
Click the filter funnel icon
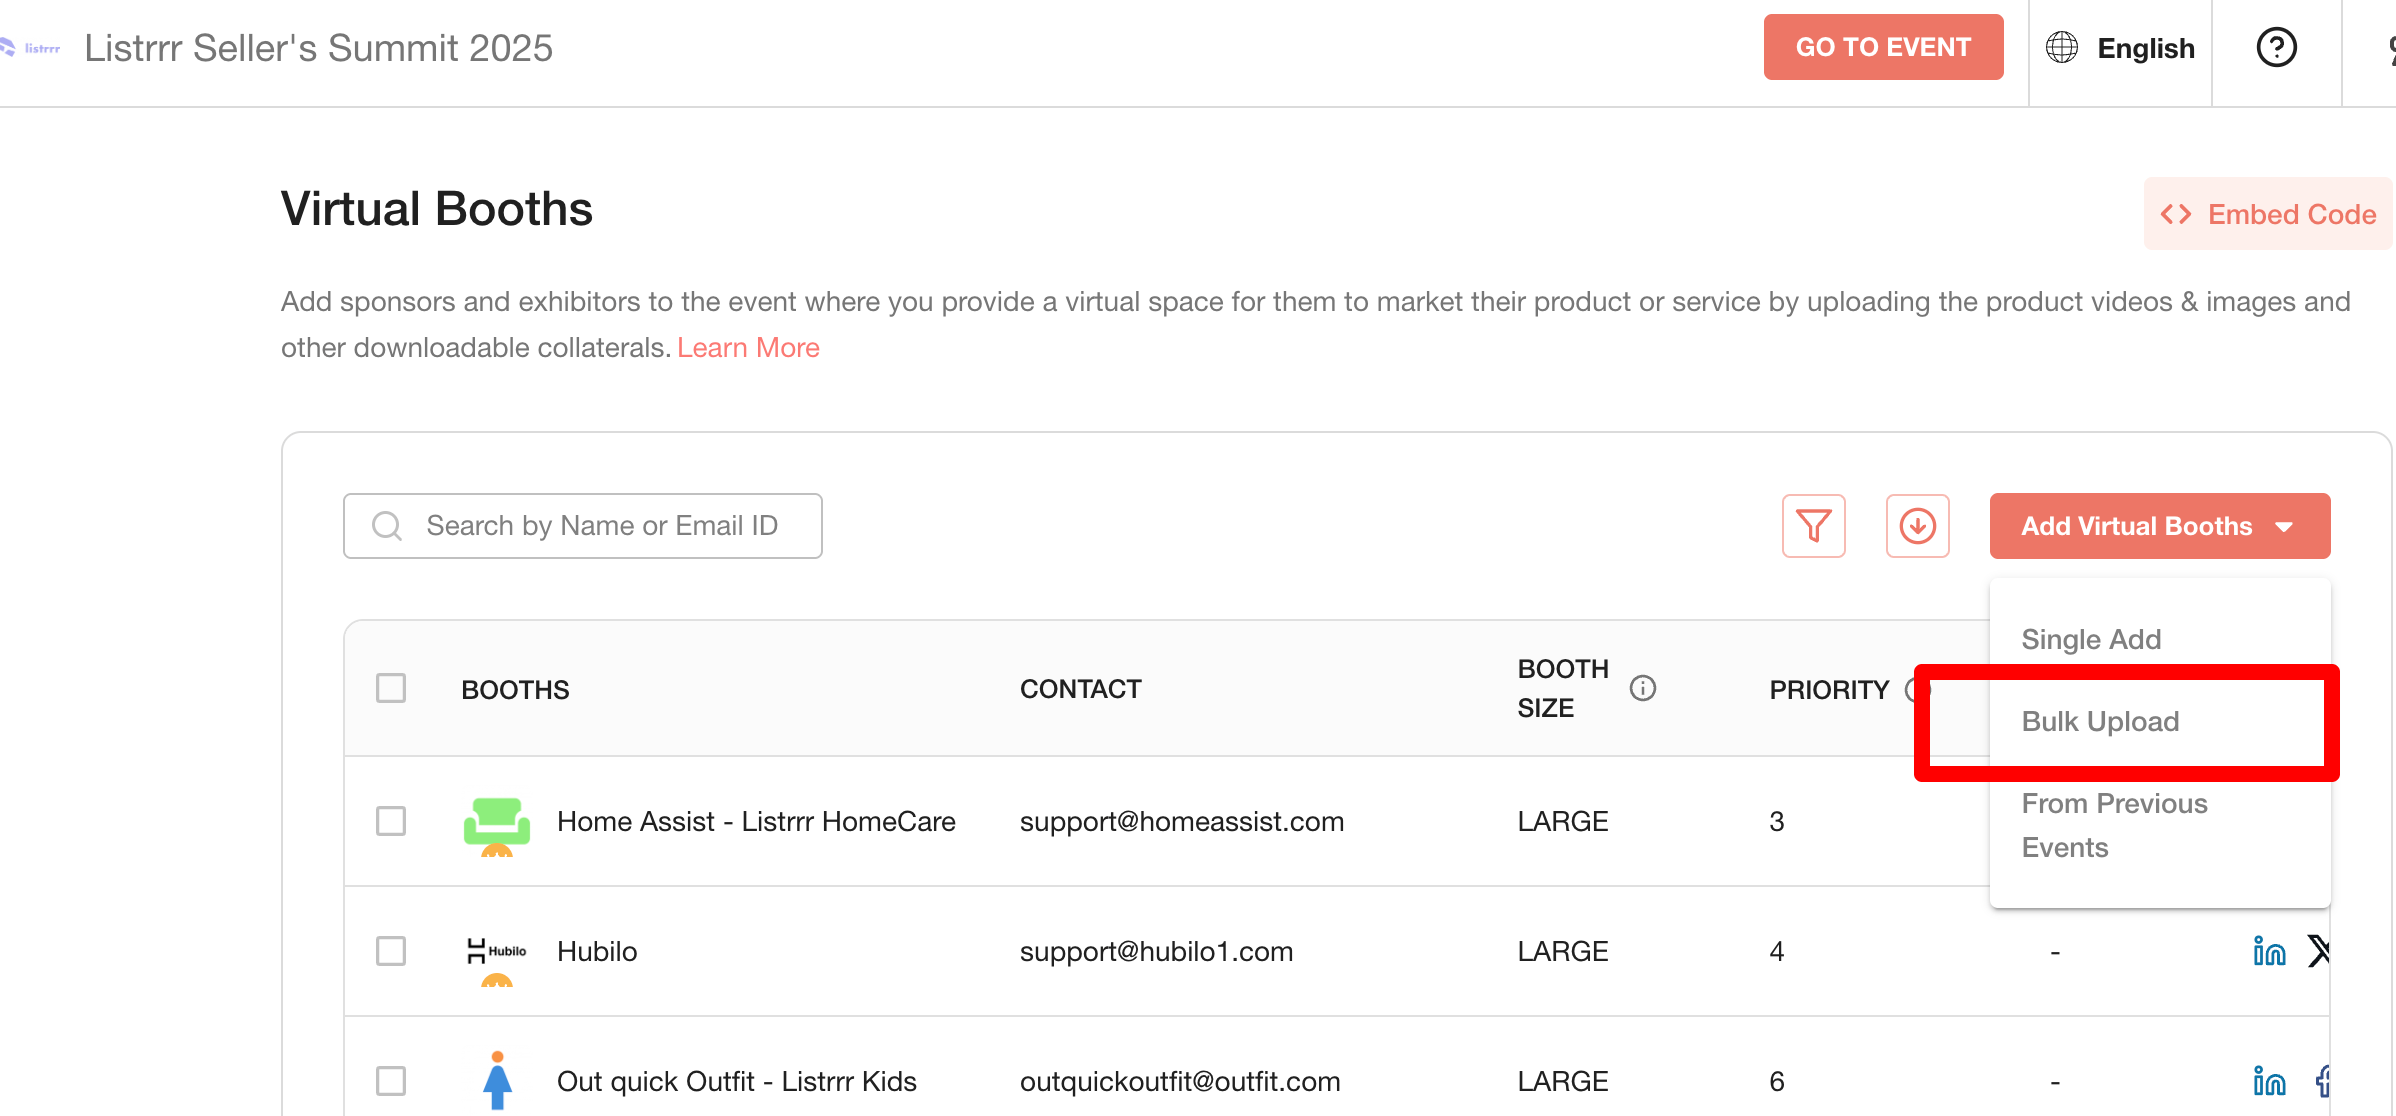pos(1813,526)
